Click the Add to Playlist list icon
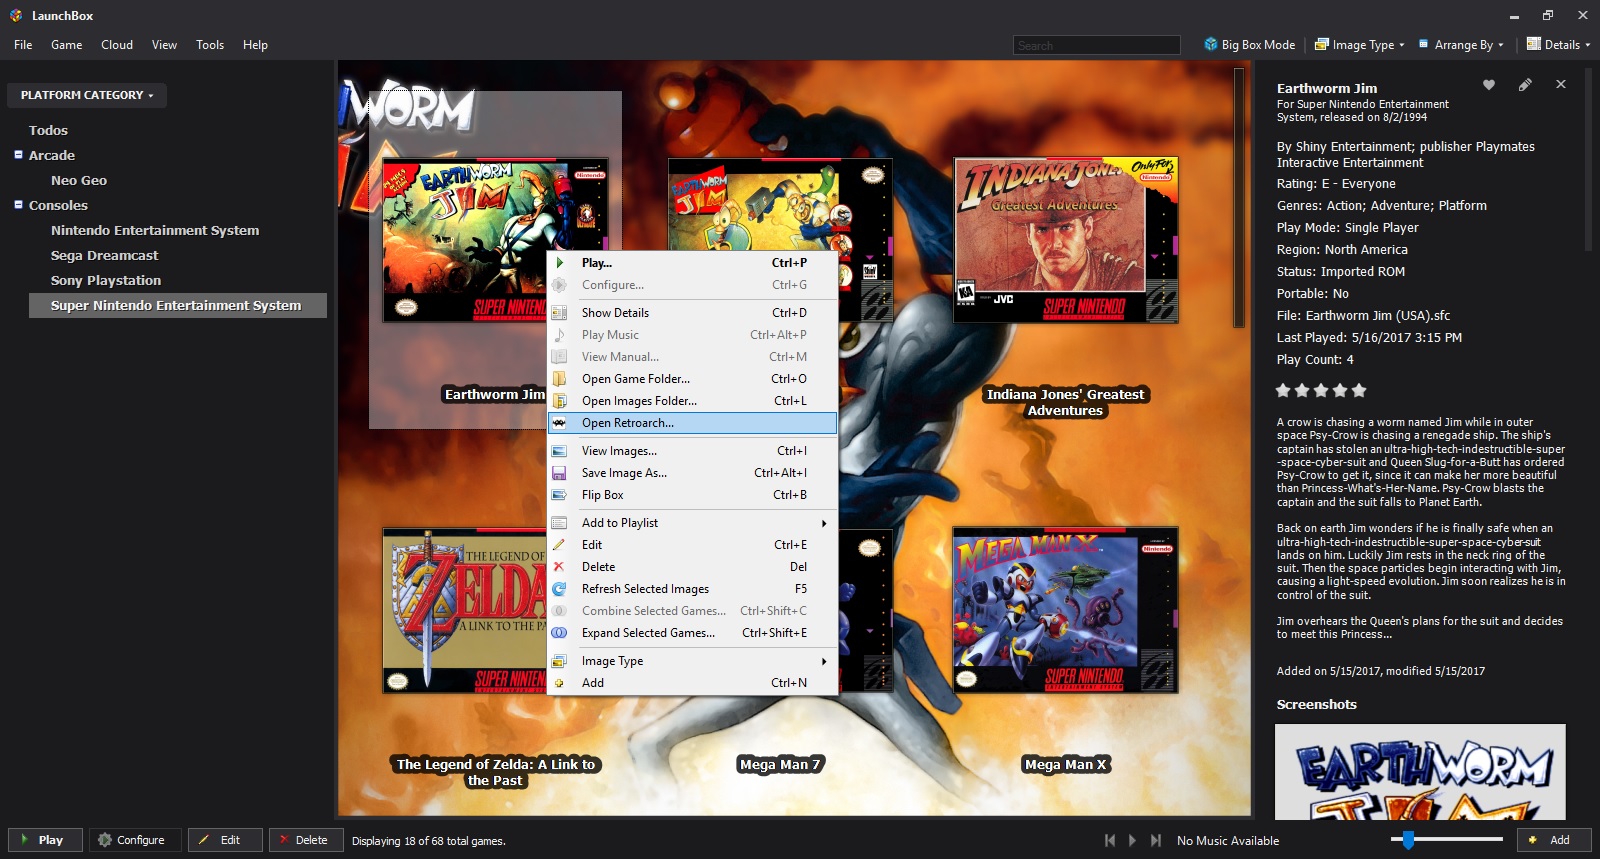The image size is (1600, 859). coord(559,523)
